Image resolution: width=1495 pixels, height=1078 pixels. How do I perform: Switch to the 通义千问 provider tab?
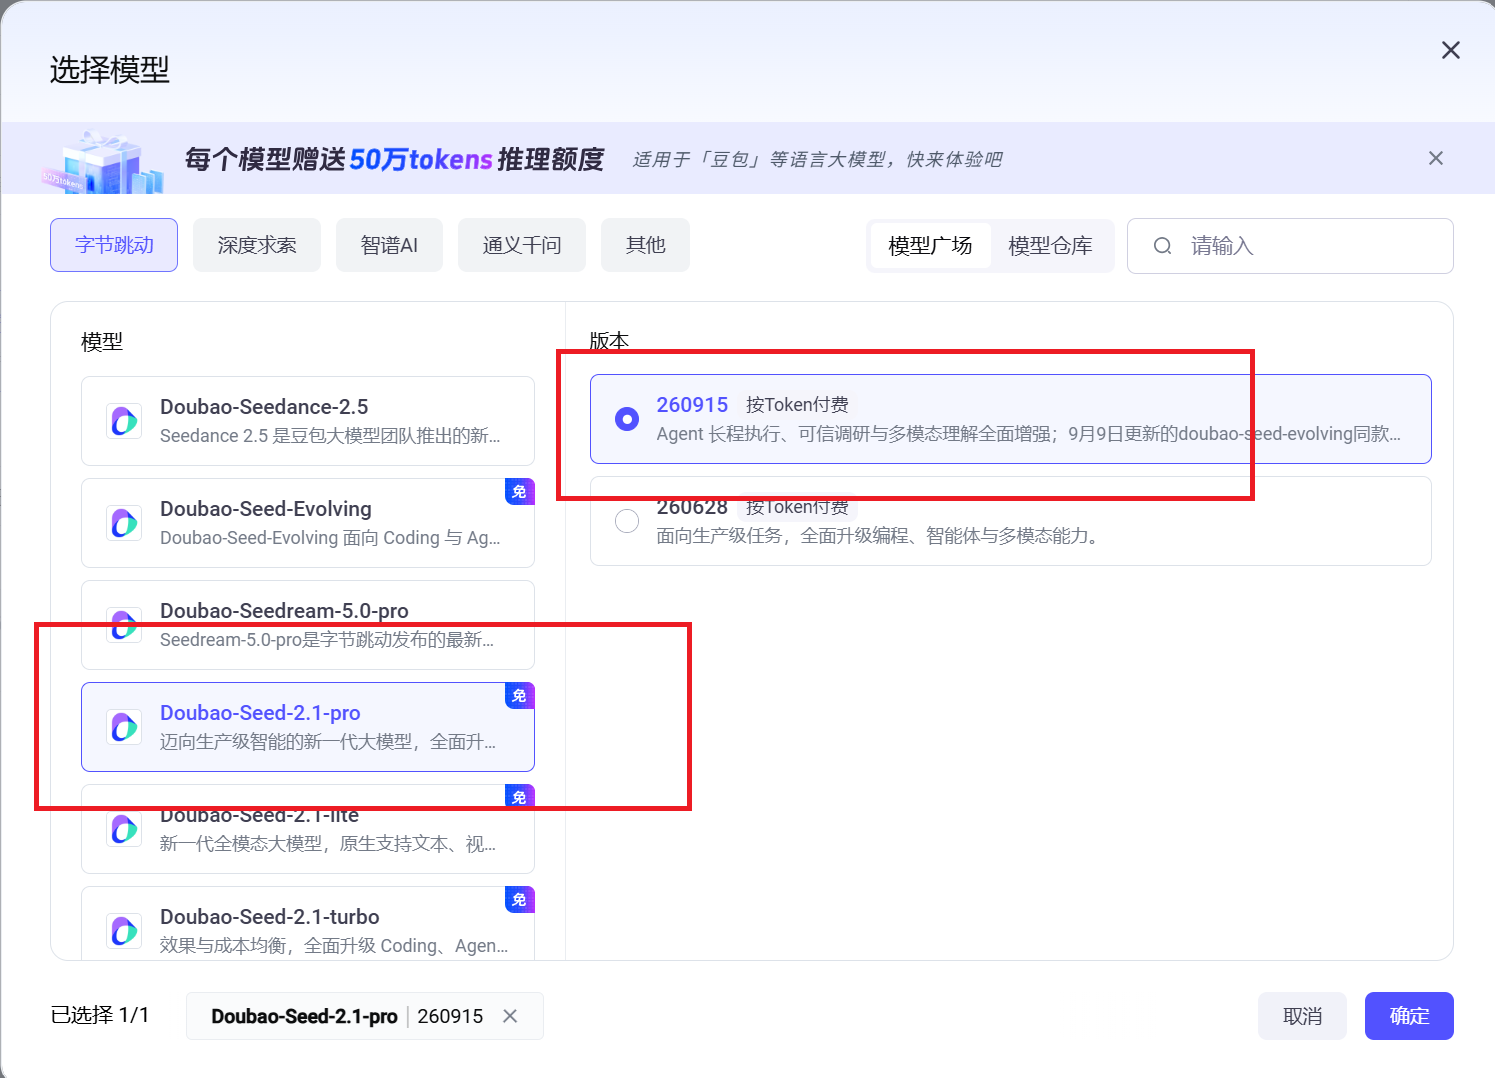pyautogui.click(x=522, y=245)
